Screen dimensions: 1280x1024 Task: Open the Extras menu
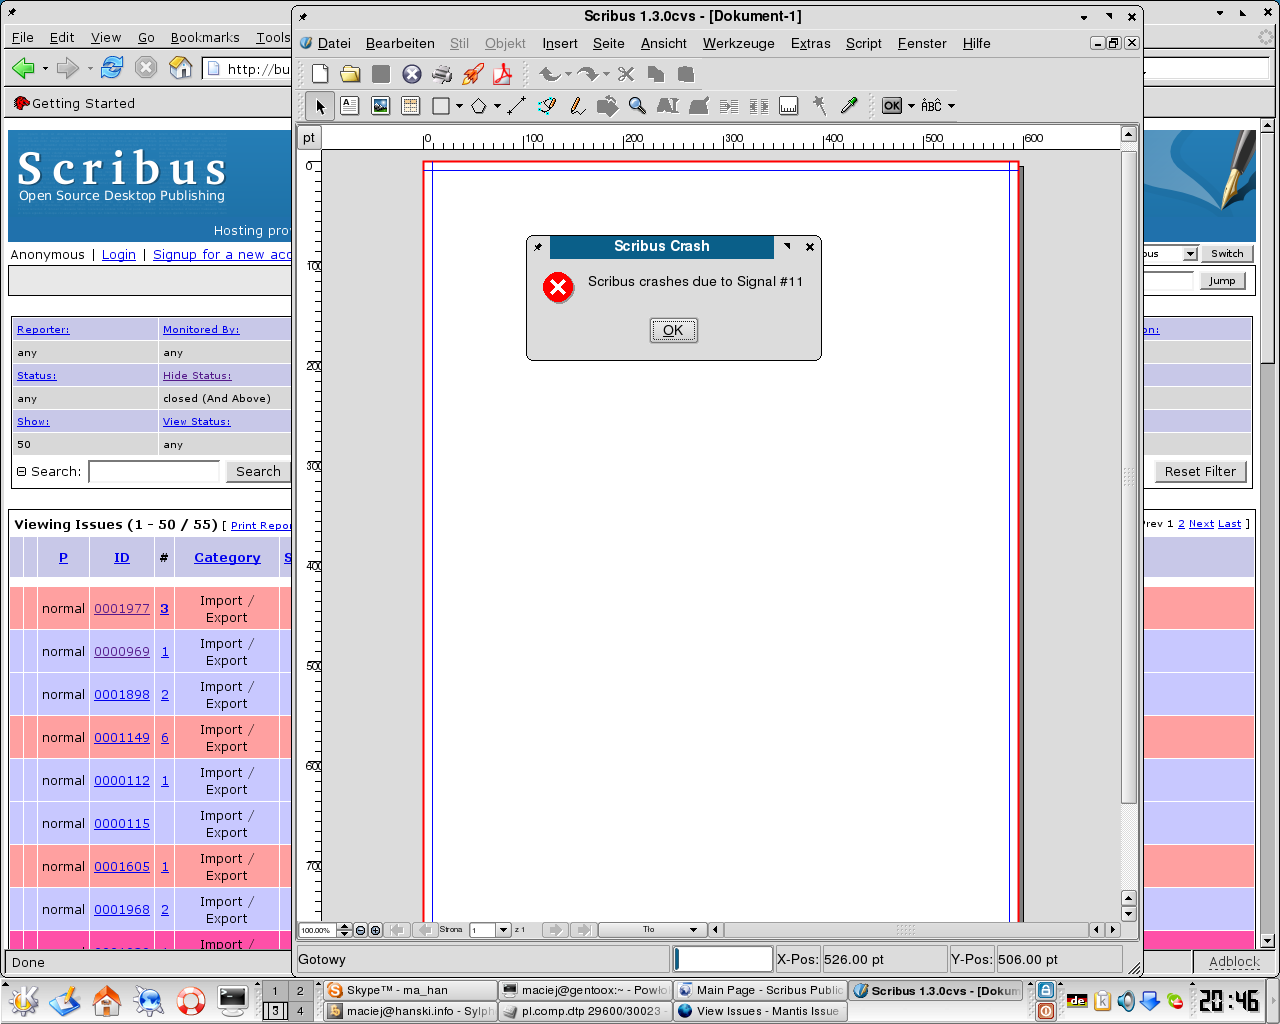point(810,44)
